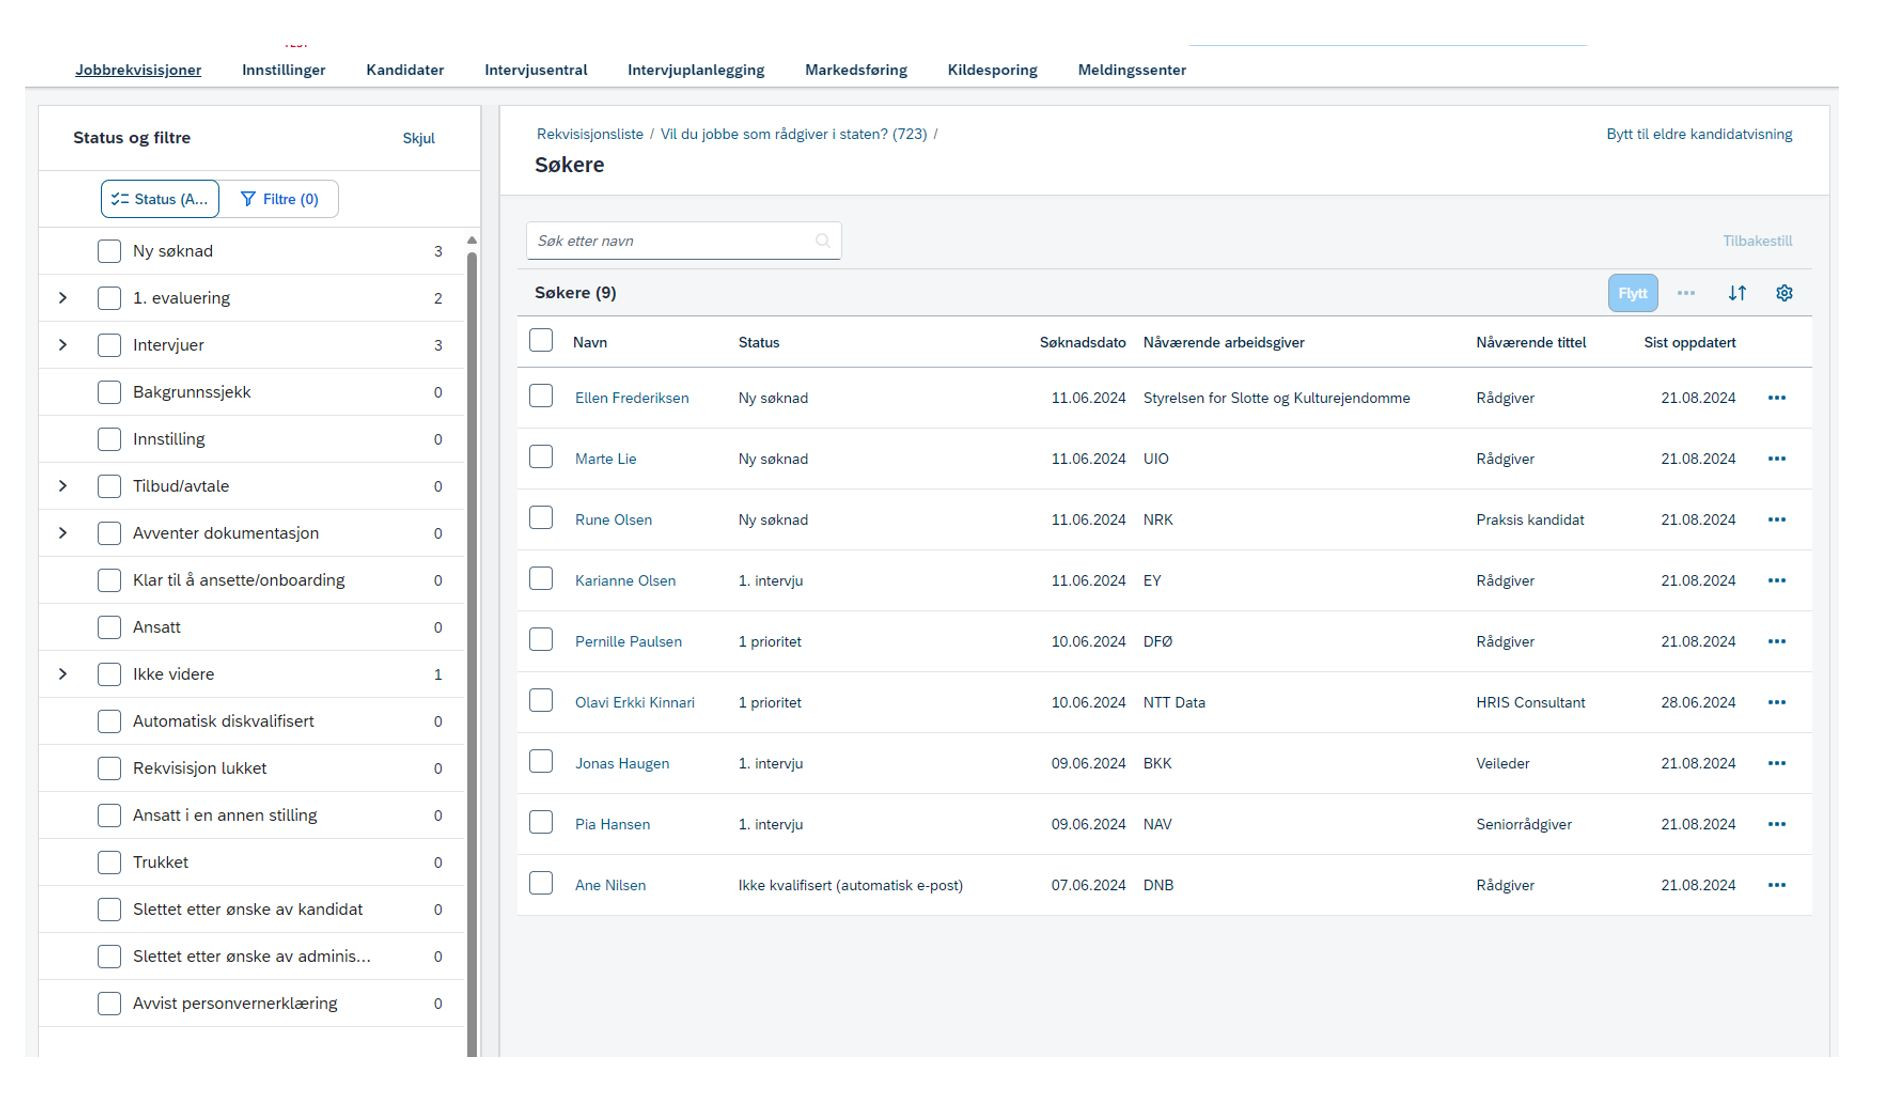This screenshot has height=1117, width=1891.
Task: Open the Intervjuplanlegging tab
Action: point(696,70)
